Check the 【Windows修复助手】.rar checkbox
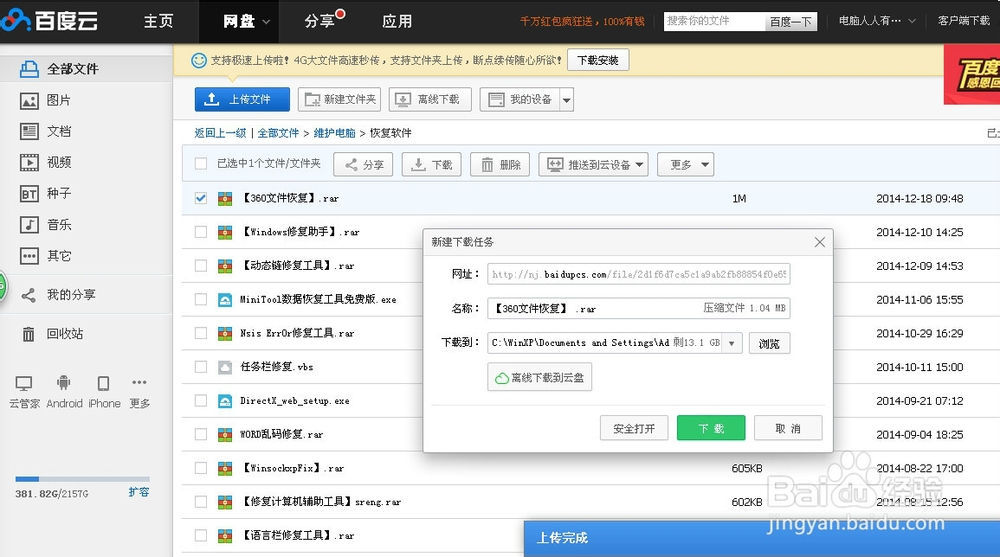Image resolution: width=1000 pixels, height=557 pixels. pos(201,232)
